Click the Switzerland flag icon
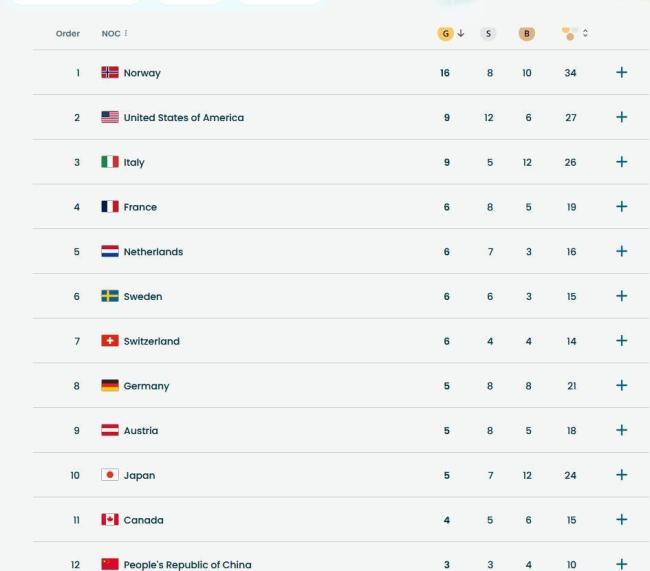This screenshot has height=571, width=650. coord(110,341)
